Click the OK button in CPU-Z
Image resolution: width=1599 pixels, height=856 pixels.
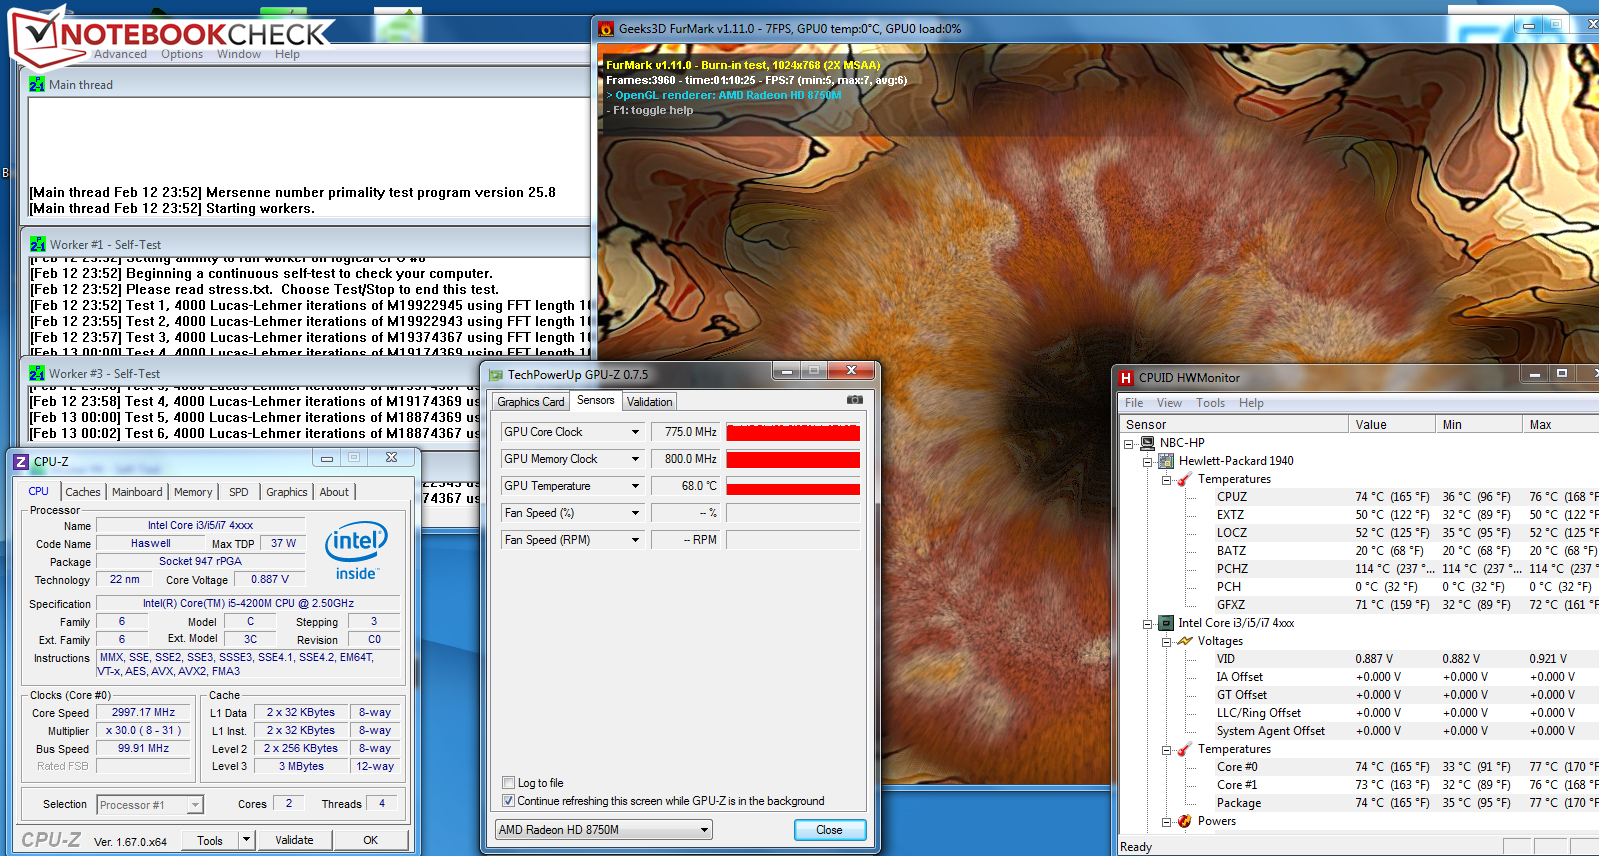point(370,840)
